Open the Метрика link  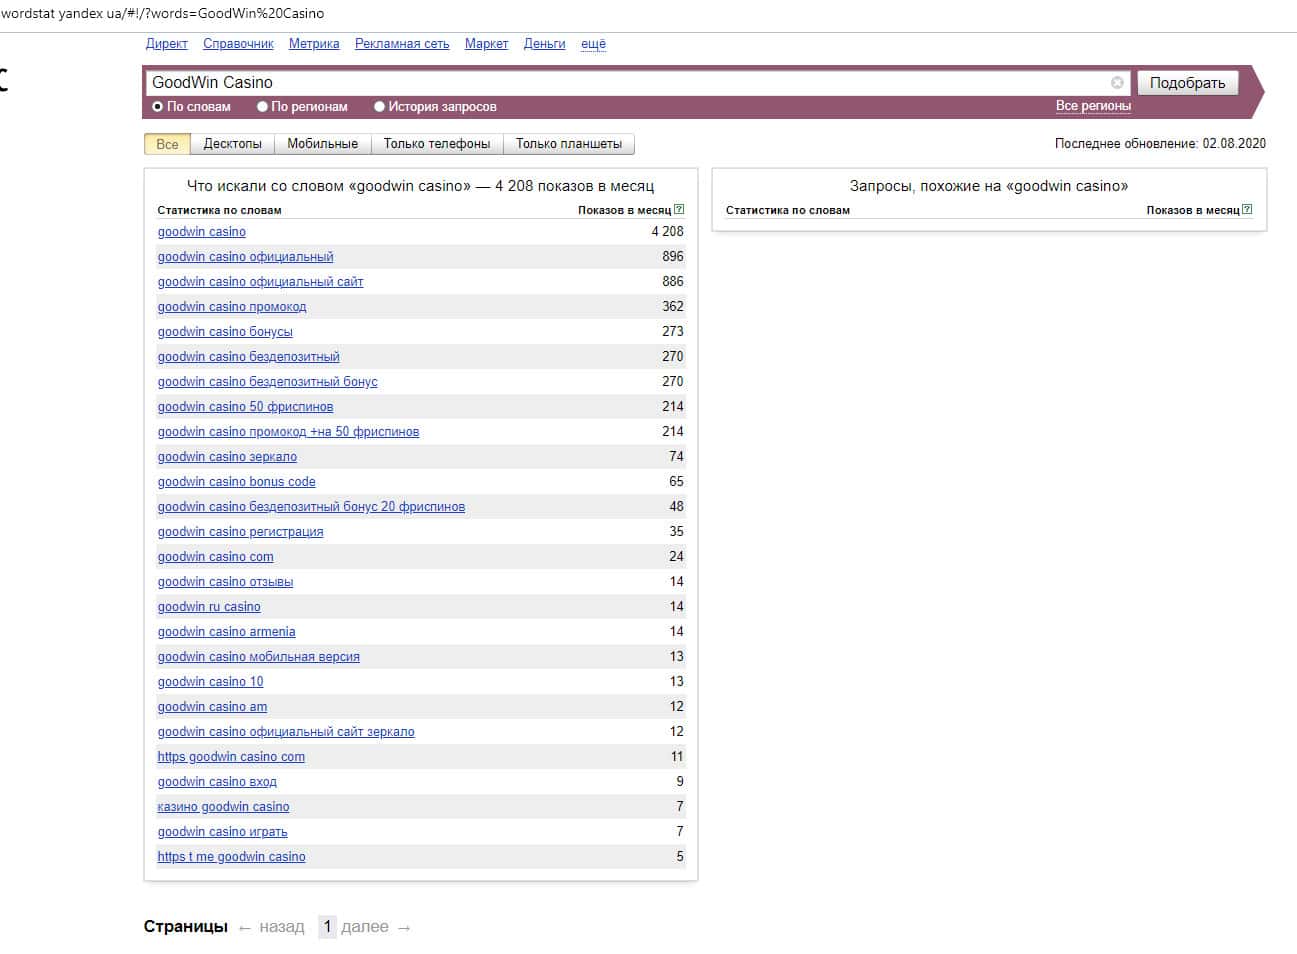coord(314,44)
